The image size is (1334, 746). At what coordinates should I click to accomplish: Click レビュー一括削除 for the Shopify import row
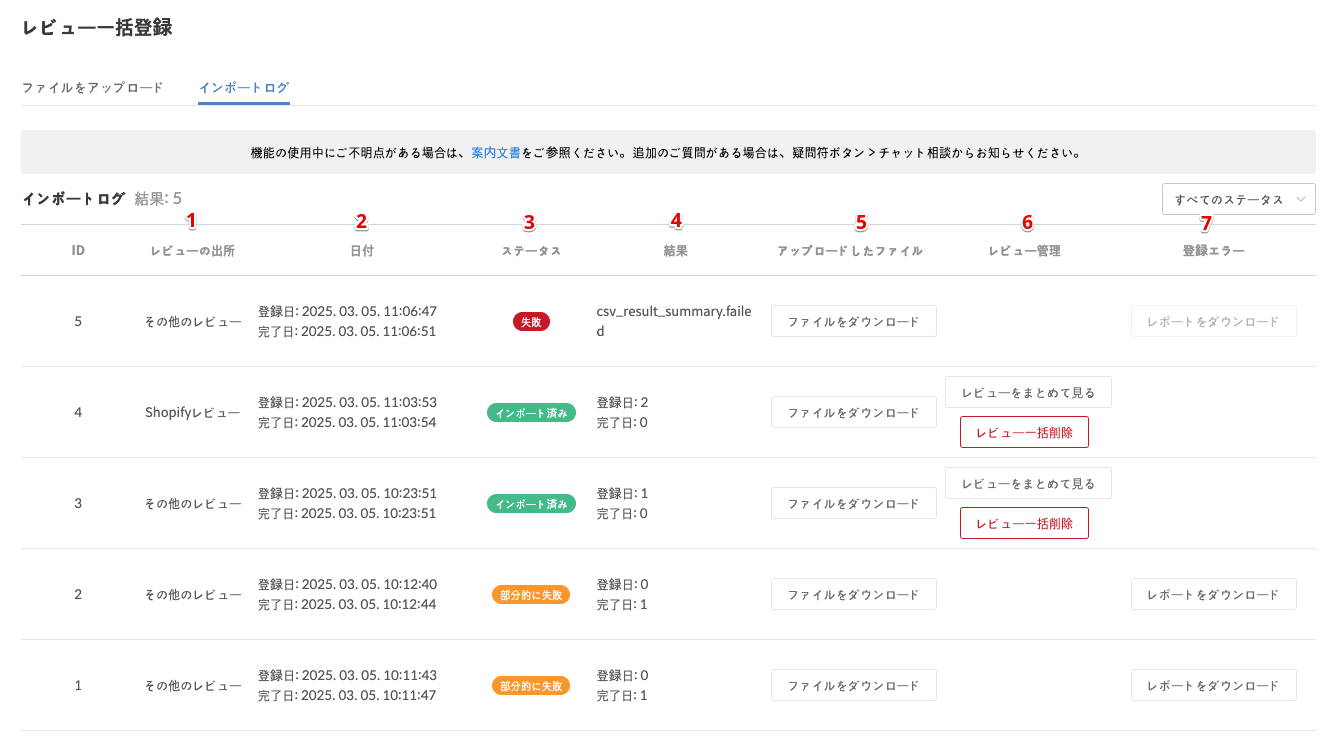pos(1023,432)
